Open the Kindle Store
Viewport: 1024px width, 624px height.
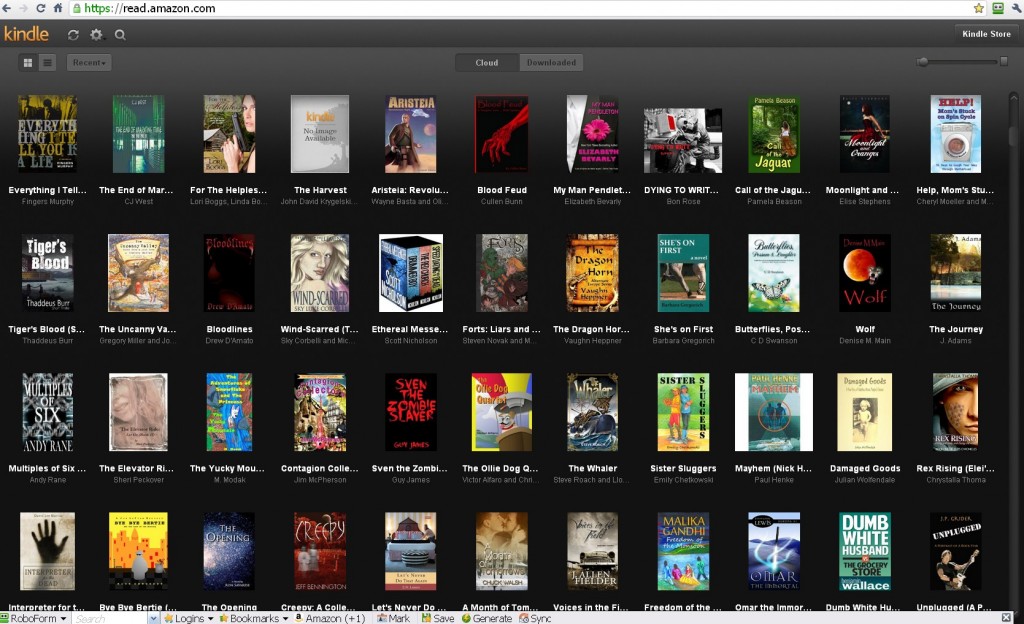pos(986,34)
